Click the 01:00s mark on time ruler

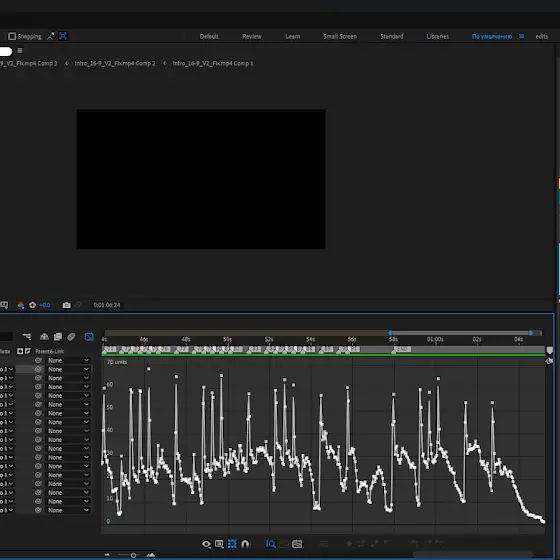(435, 339)
